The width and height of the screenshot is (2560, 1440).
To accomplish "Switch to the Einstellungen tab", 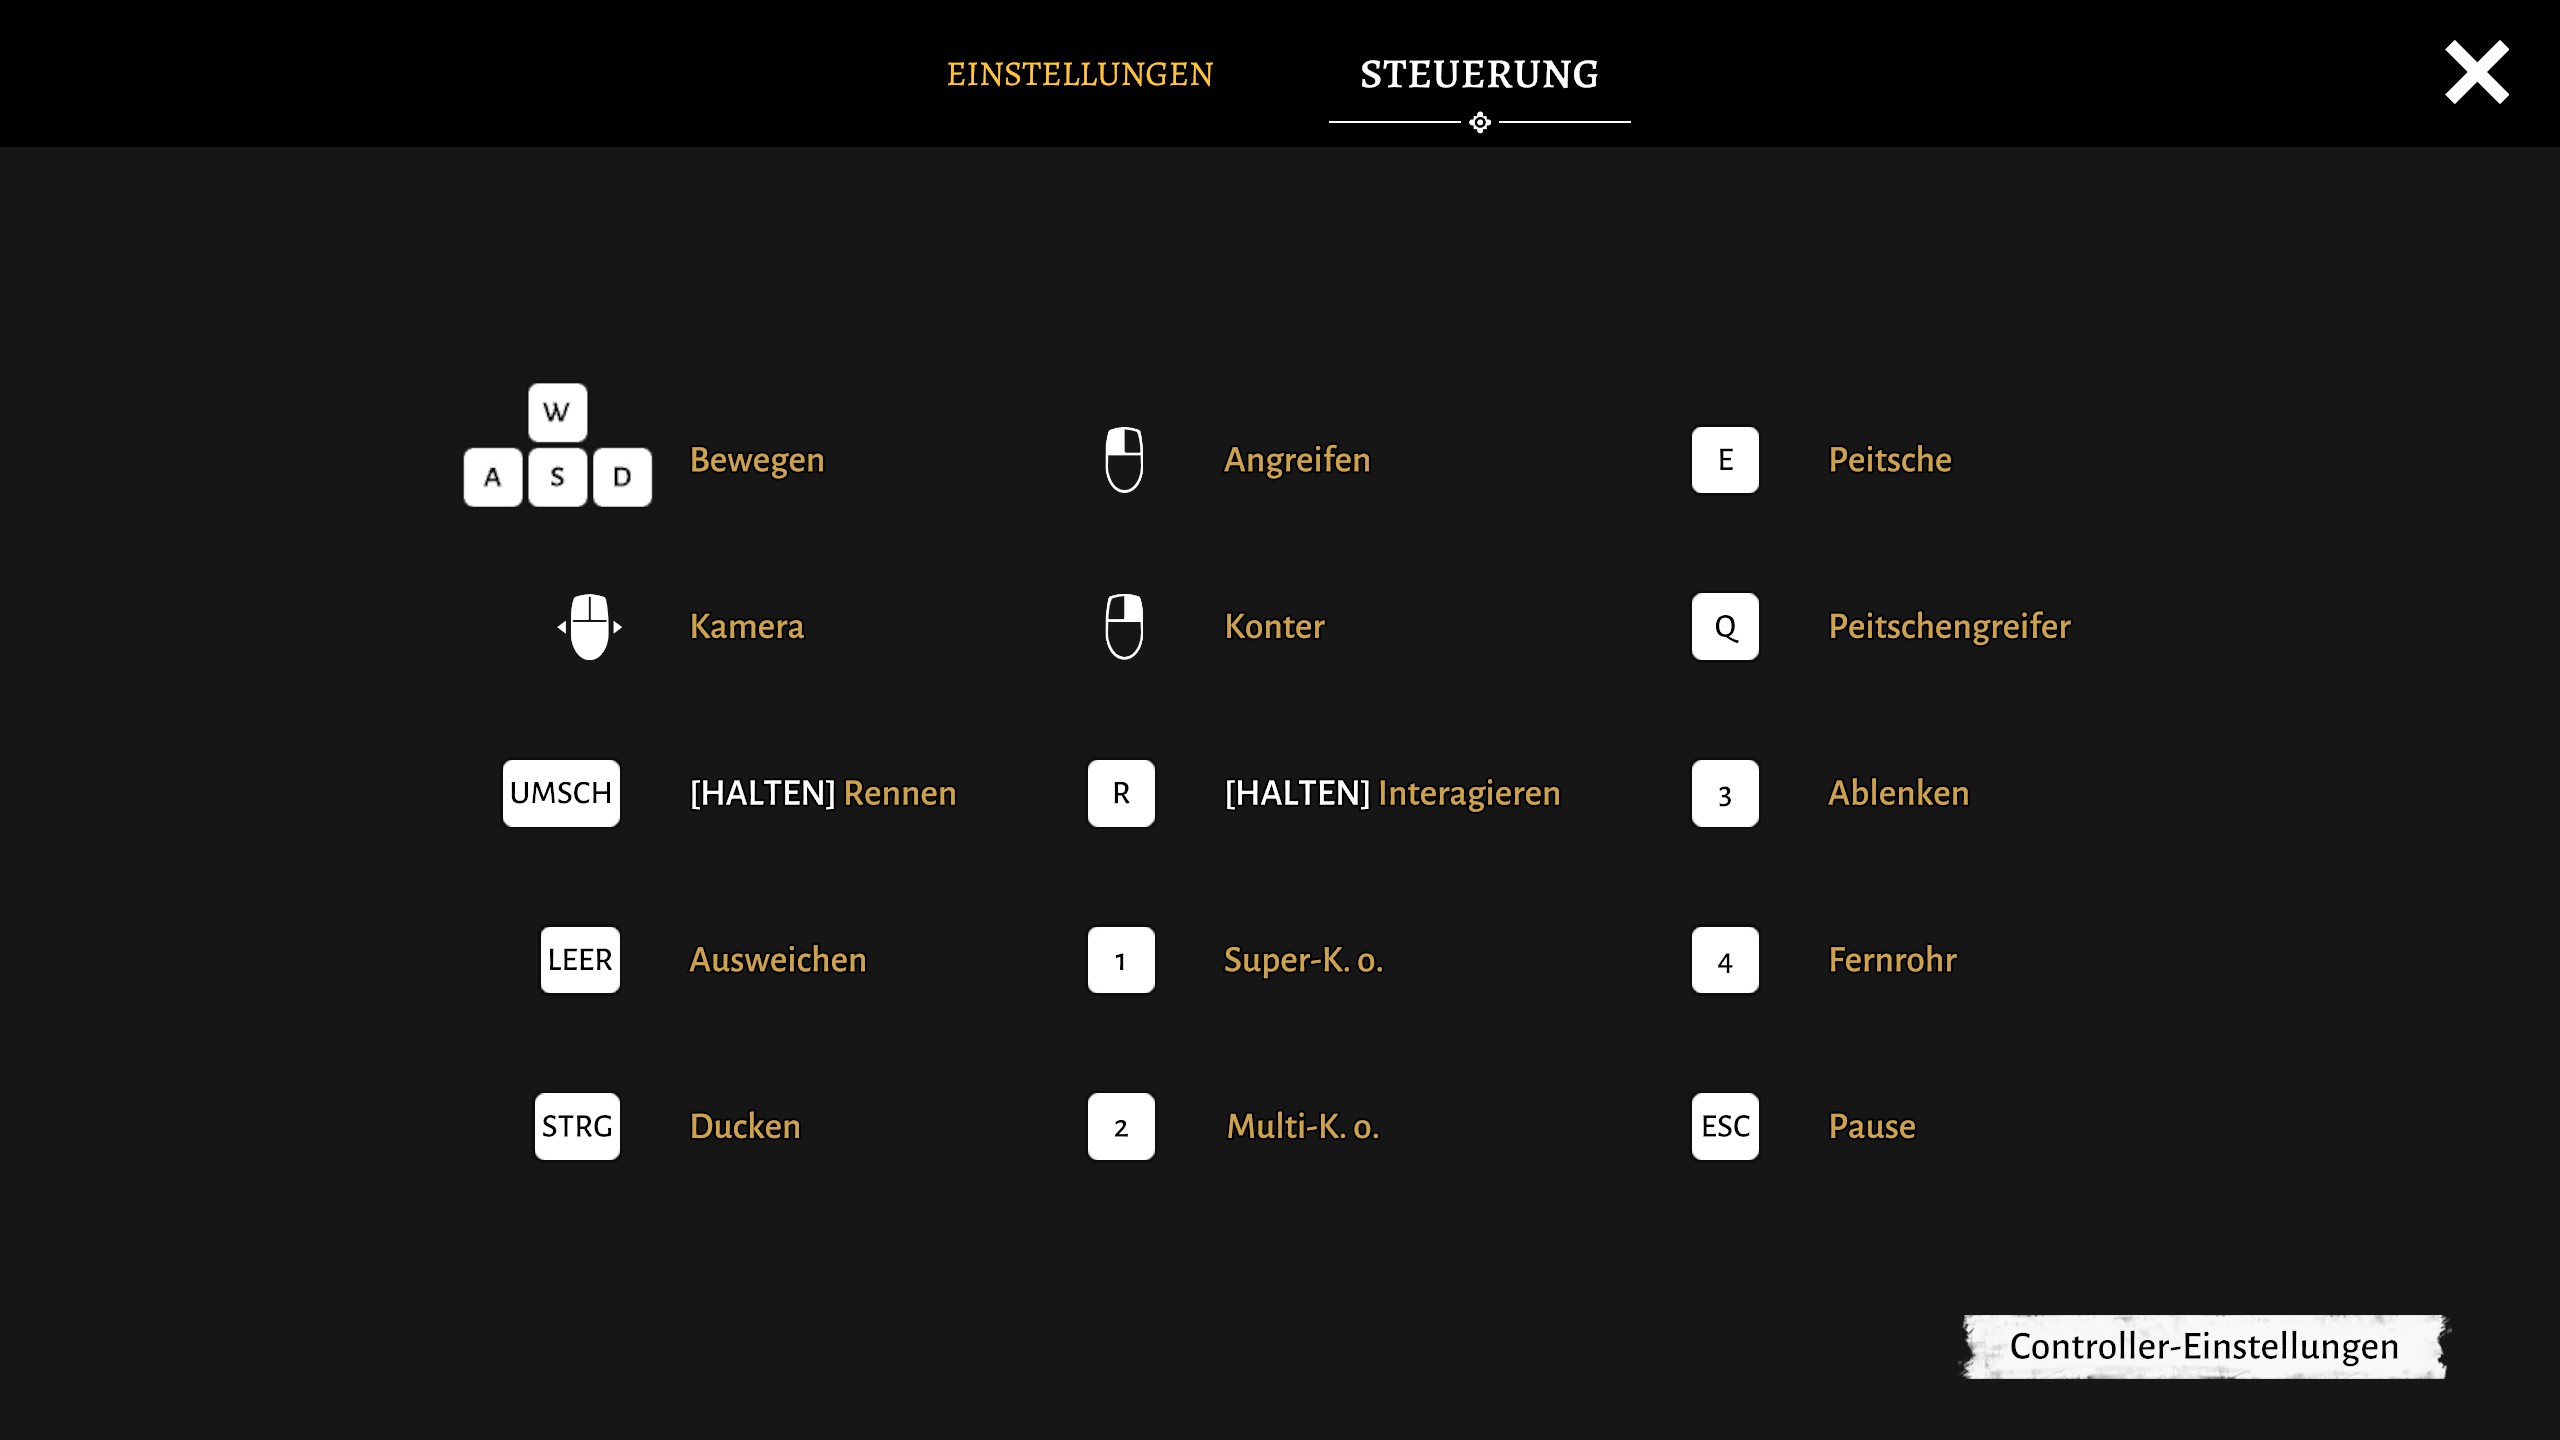I will coord(1080,74).
